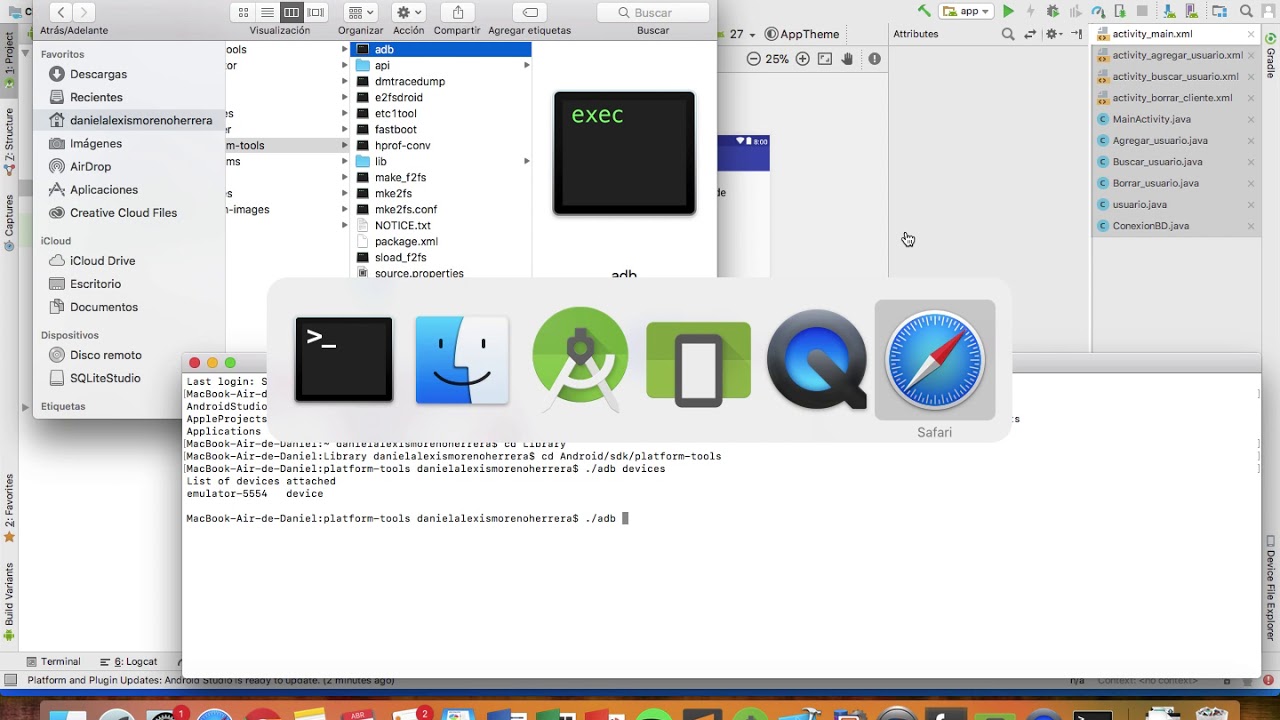
Task: Zoom out the layout preview
Action: pyautogui.click(x=754, y=59)
